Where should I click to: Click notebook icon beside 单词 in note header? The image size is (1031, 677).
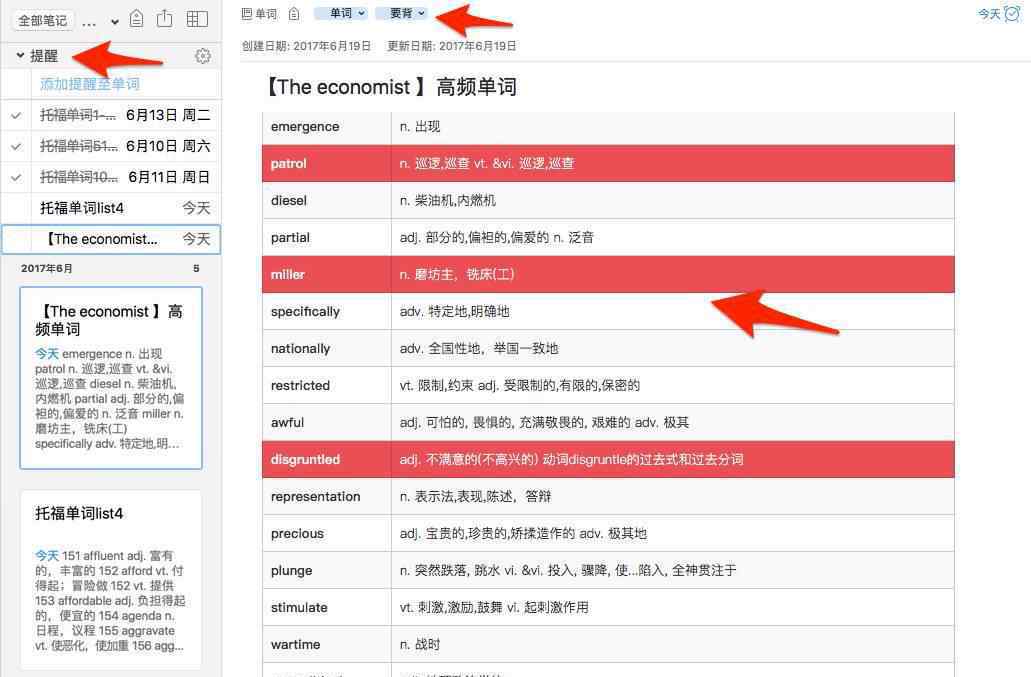coord(248,14)
